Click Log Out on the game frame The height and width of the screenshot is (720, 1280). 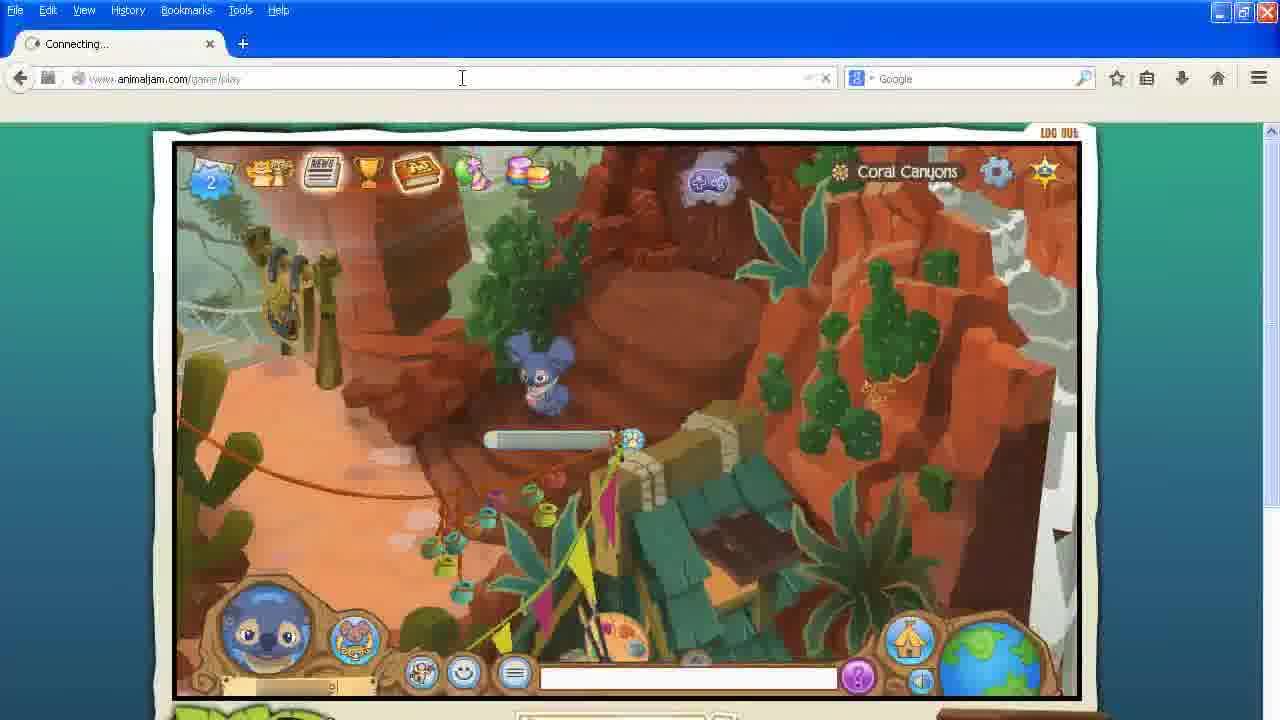[x=1059, y=133]
